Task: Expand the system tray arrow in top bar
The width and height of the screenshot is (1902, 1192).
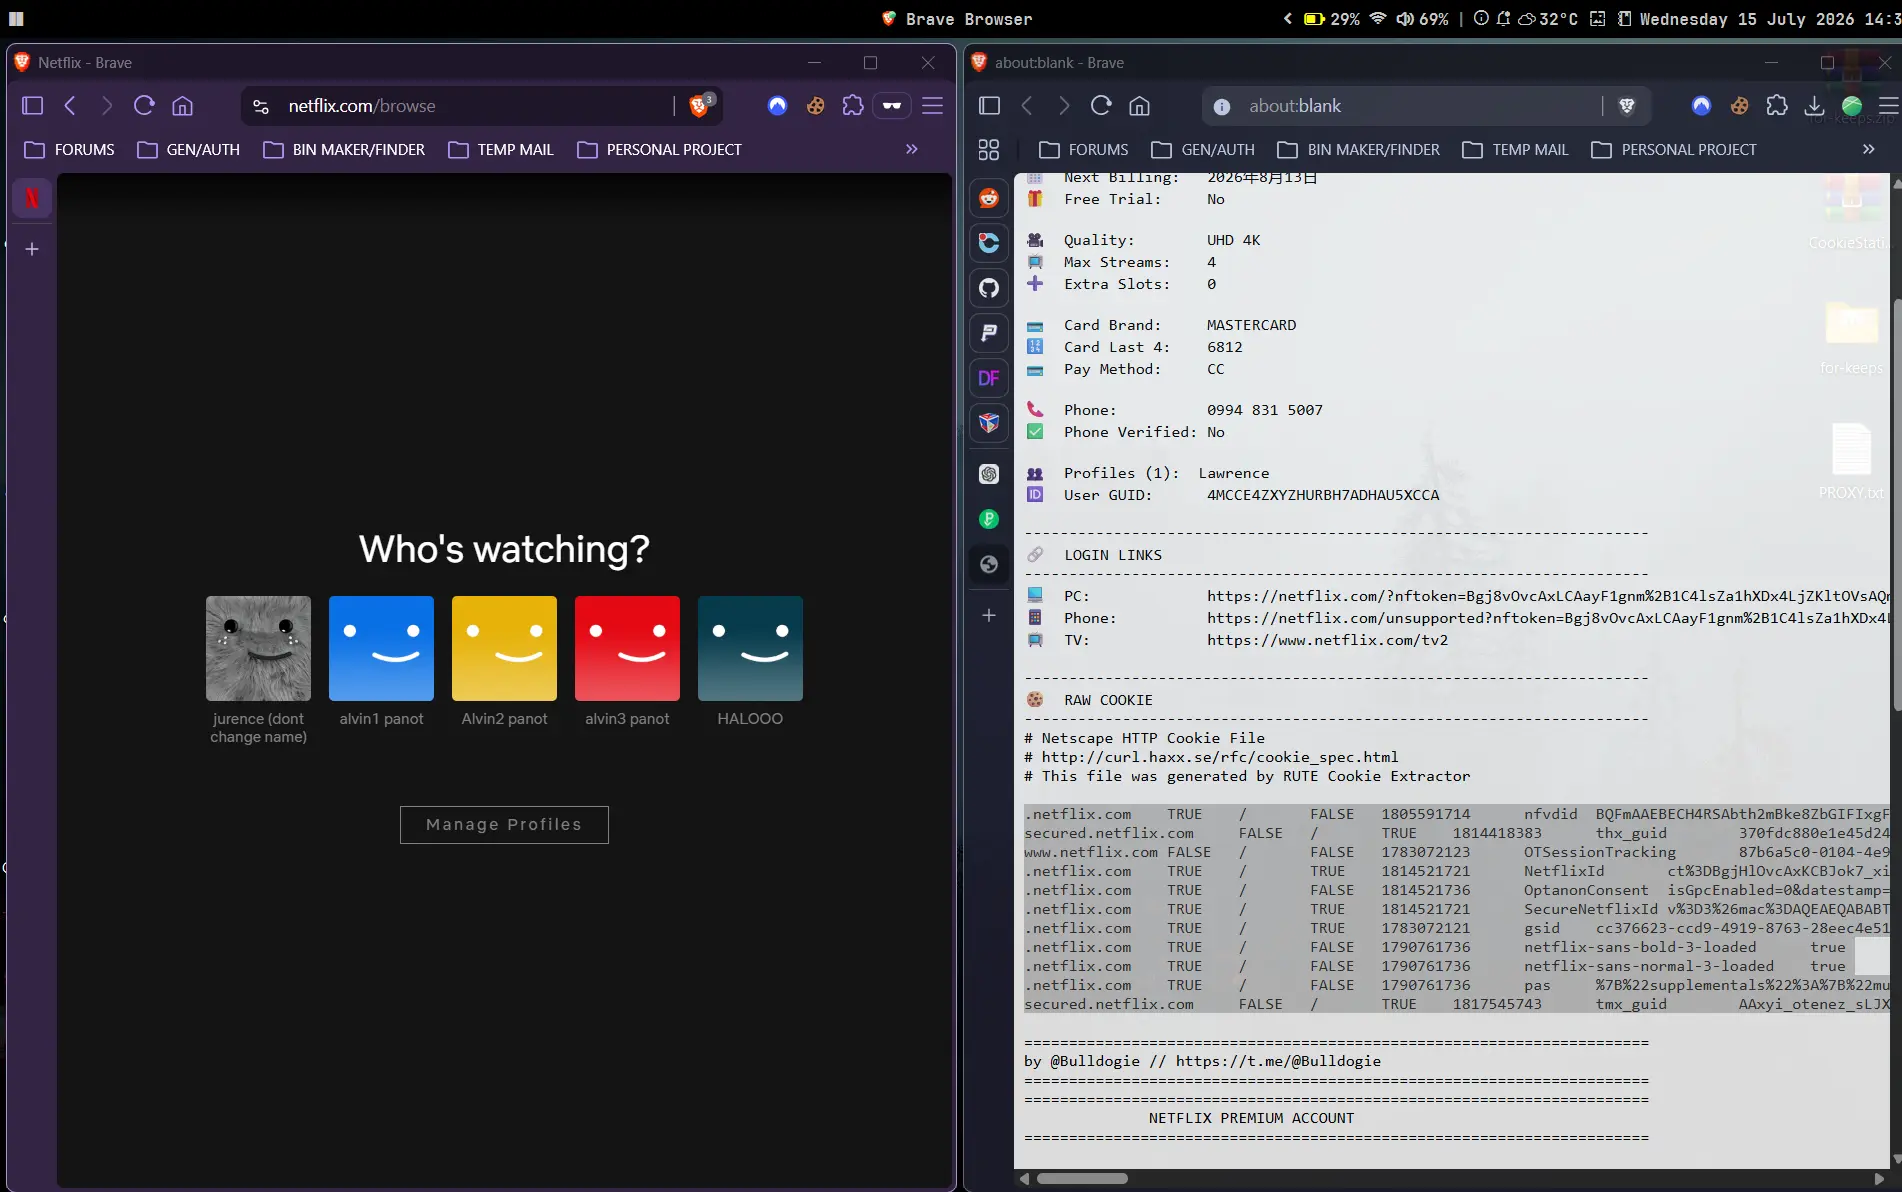Action: [1287, 19]
